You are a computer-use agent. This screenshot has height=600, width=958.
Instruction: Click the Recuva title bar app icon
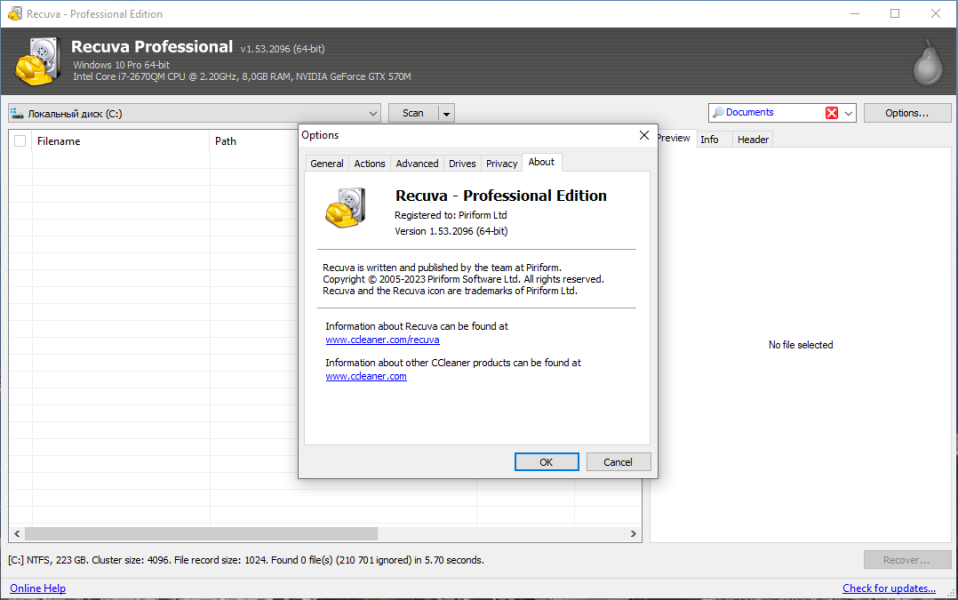15,13
